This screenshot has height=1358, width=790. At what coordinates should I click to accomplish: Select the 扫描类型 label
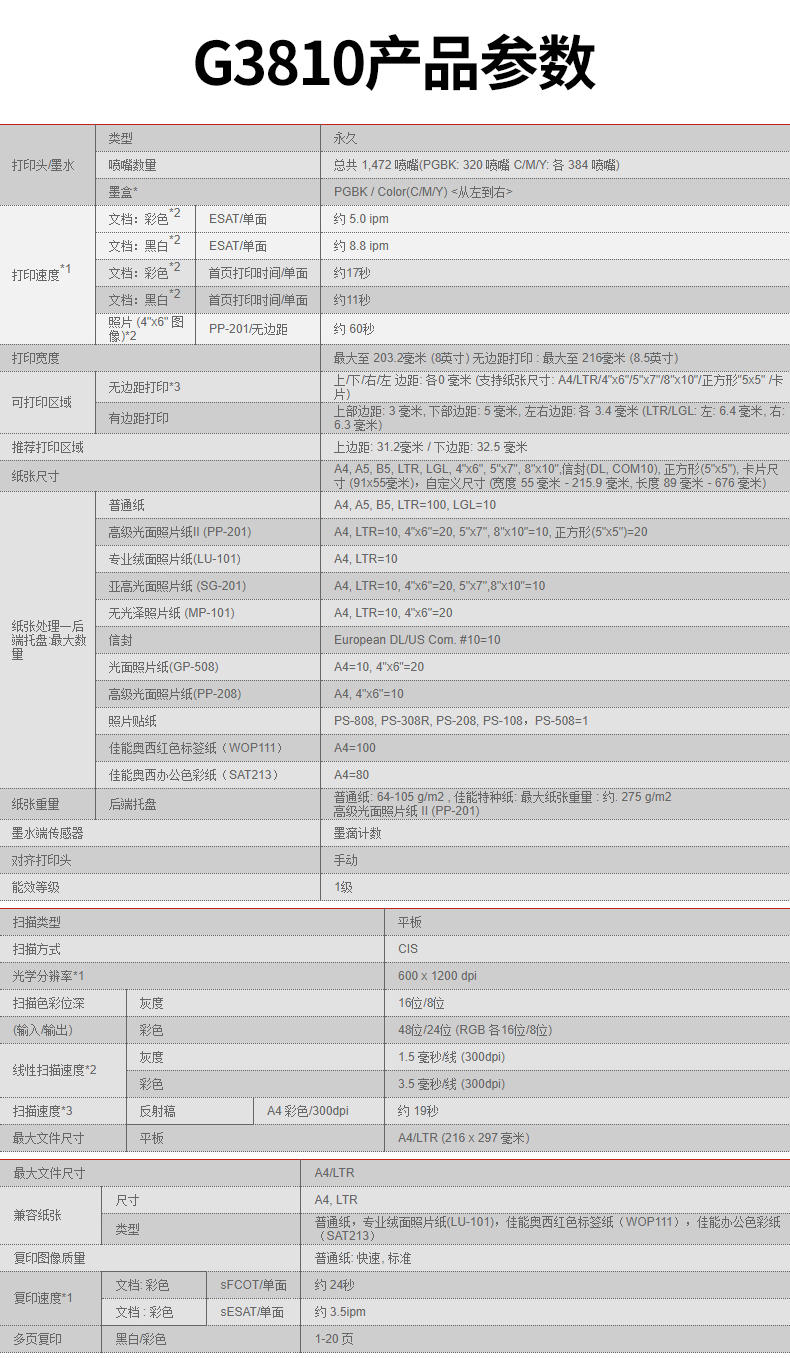tap(36, 922)
